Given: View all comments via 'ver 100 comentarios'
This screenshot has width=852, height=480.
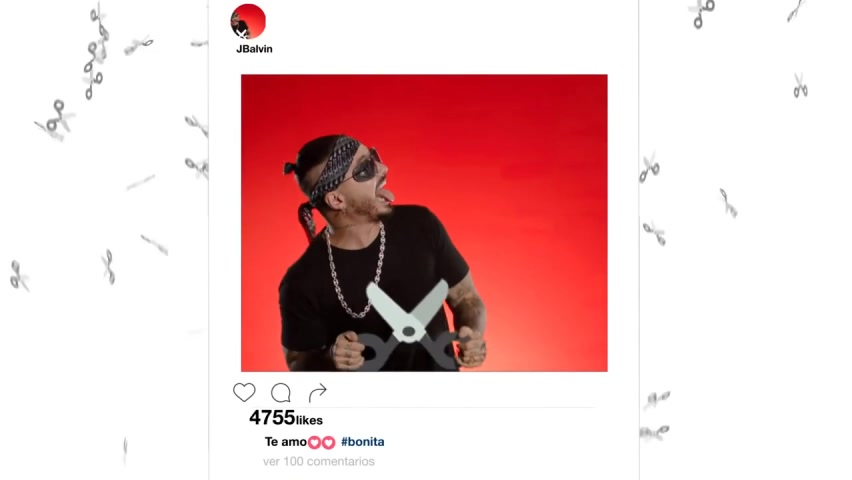Looking at the screenshot, I should pyautogui.click(x=319, y=462).
